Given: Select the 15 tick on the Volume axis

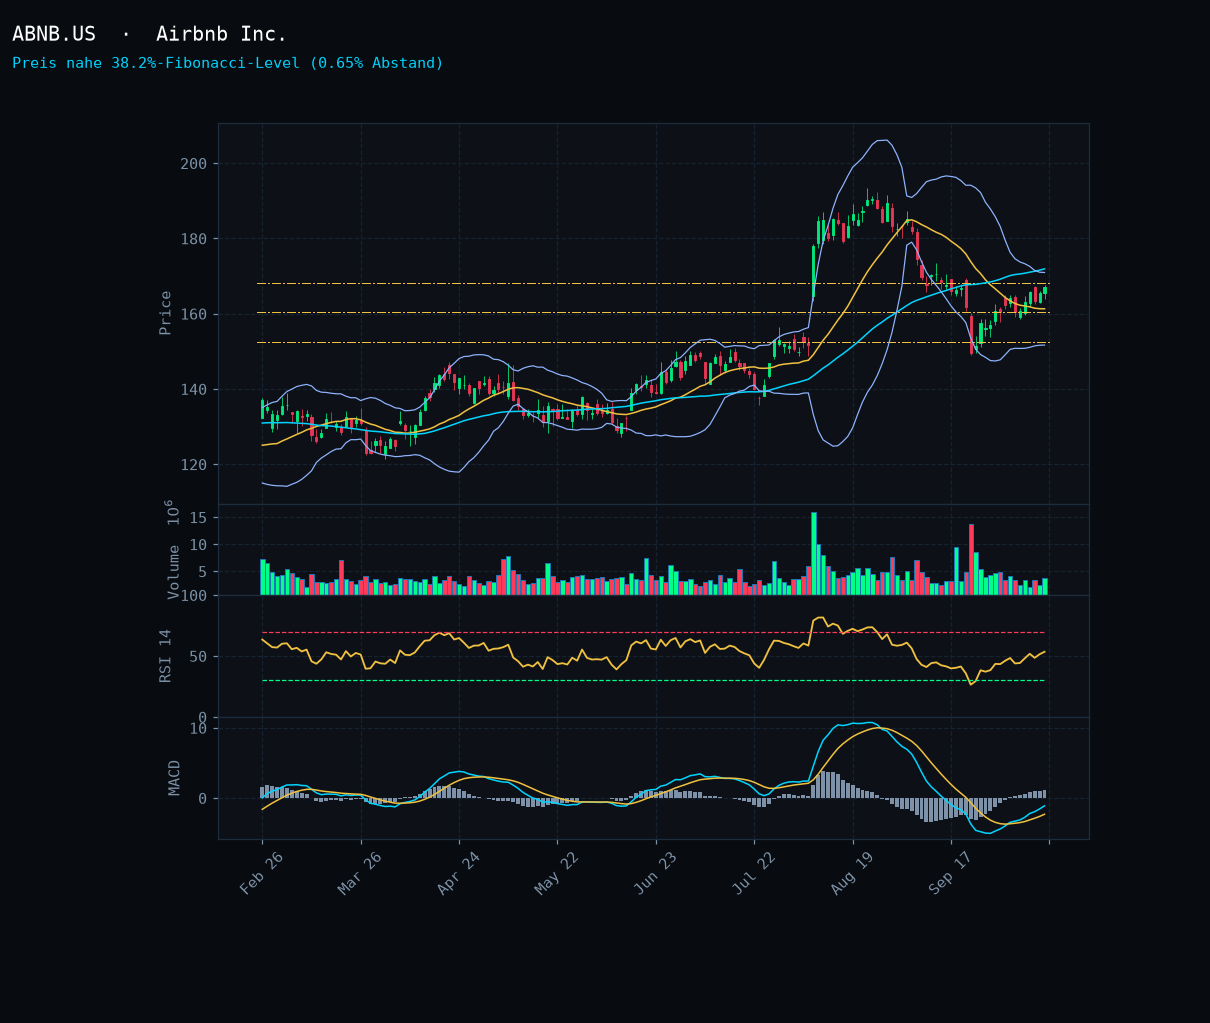Looking at the screenshot, I should (198, 518).
